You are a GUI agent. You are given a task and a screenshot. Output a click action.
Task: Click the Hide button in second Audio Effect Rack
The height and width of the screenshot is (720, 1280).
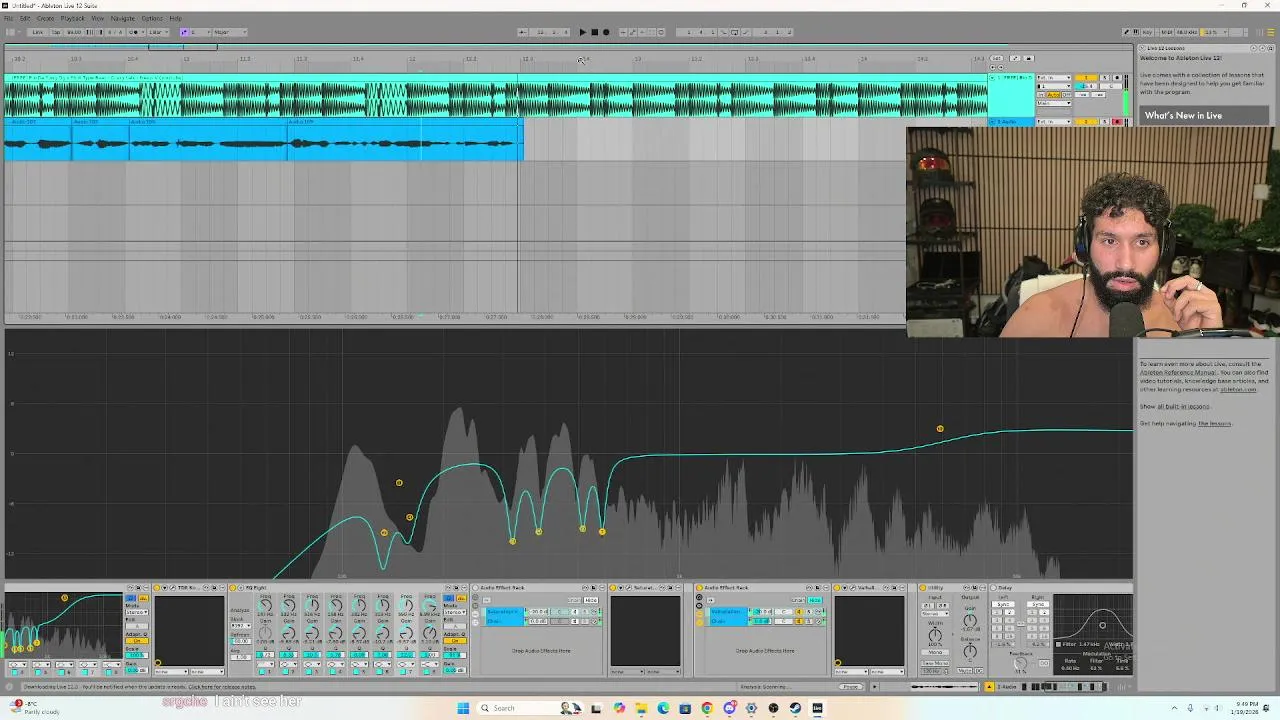[x=815, y=600]
